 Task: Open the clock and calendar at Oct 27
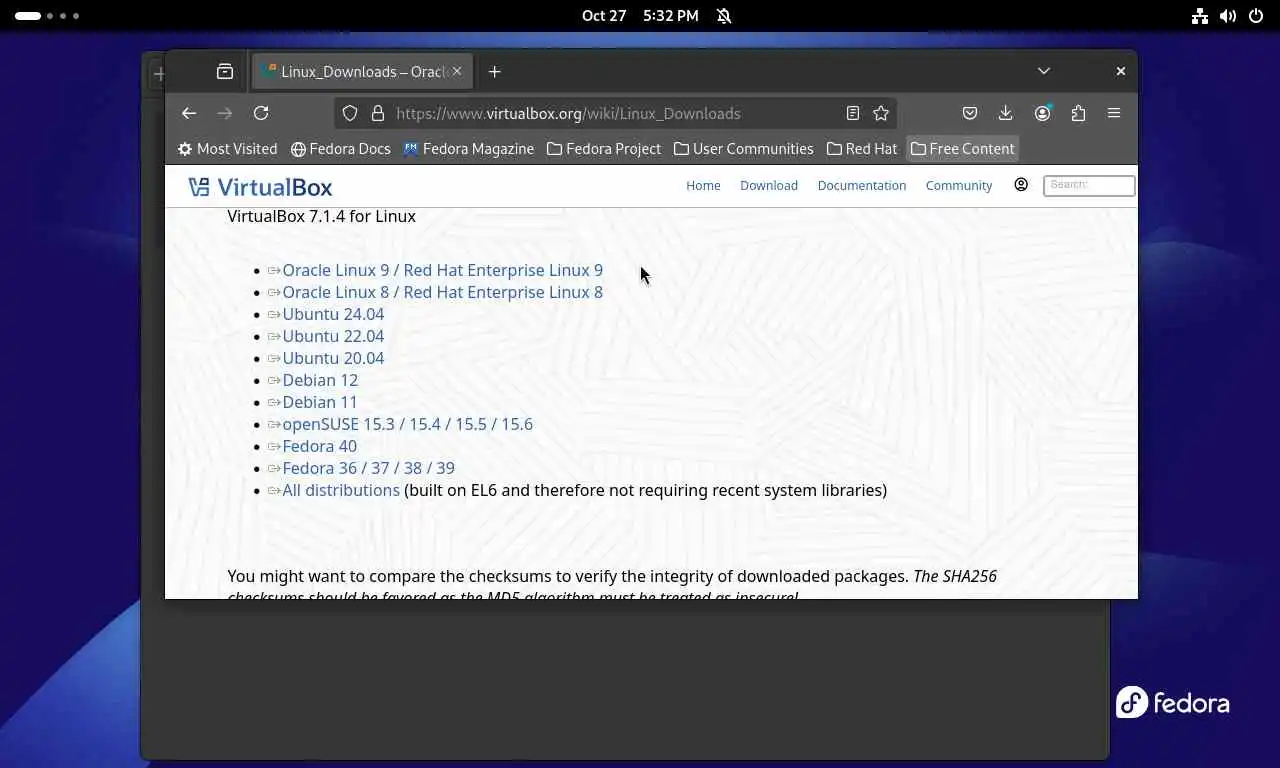point(640,16)
